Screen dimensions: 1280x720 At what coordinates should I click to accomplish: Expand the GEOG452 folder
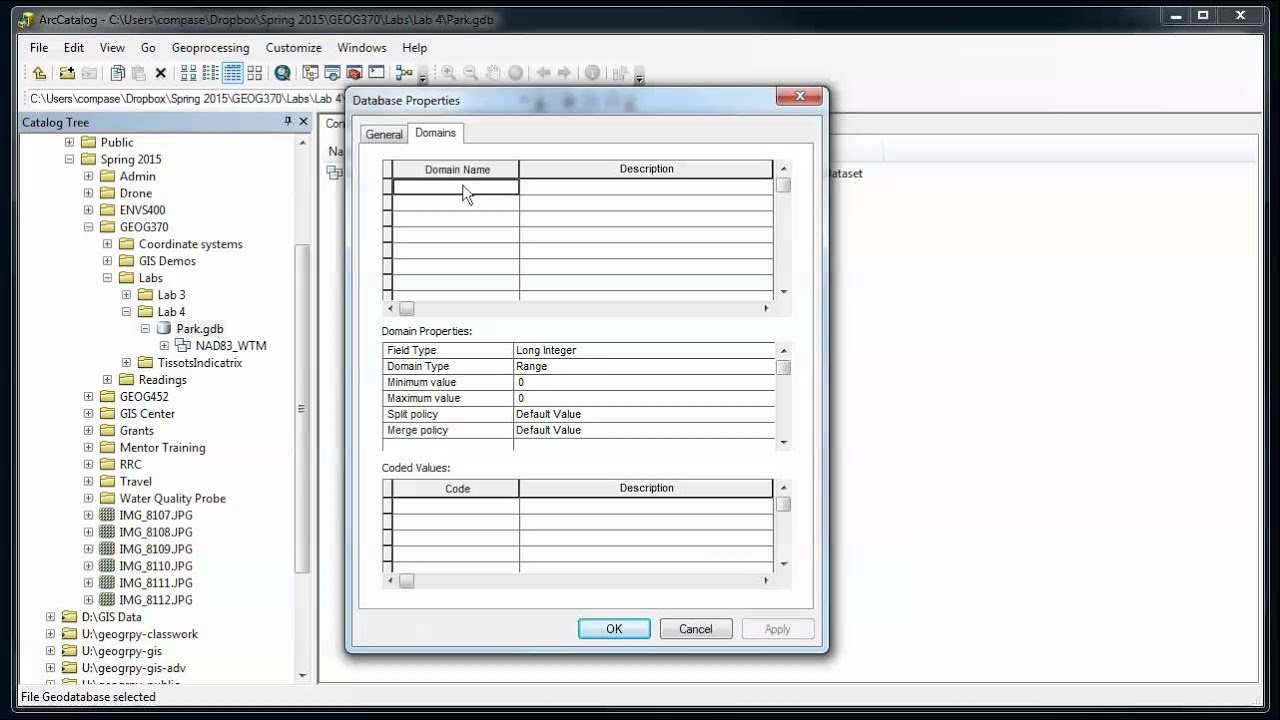pyautogui.click(x=89, y=397)
